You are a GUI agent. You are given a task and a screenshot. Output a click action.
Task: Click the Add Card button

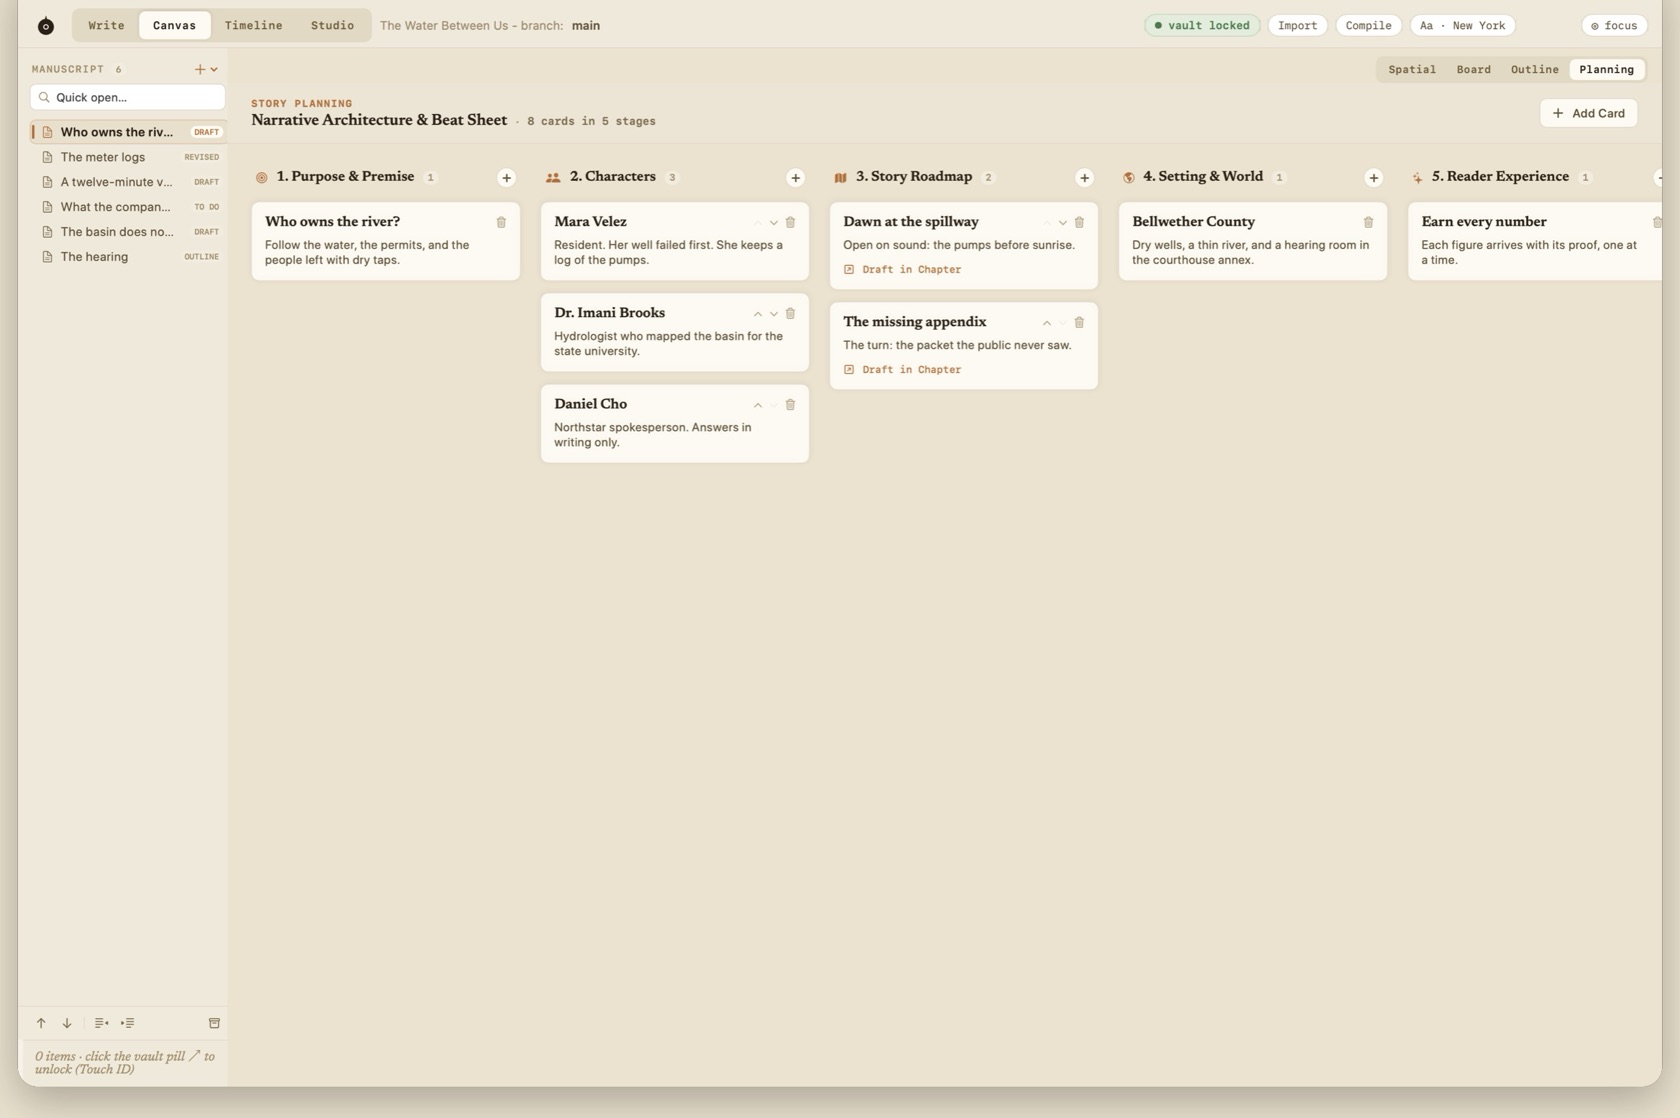tap(1588, 113)
